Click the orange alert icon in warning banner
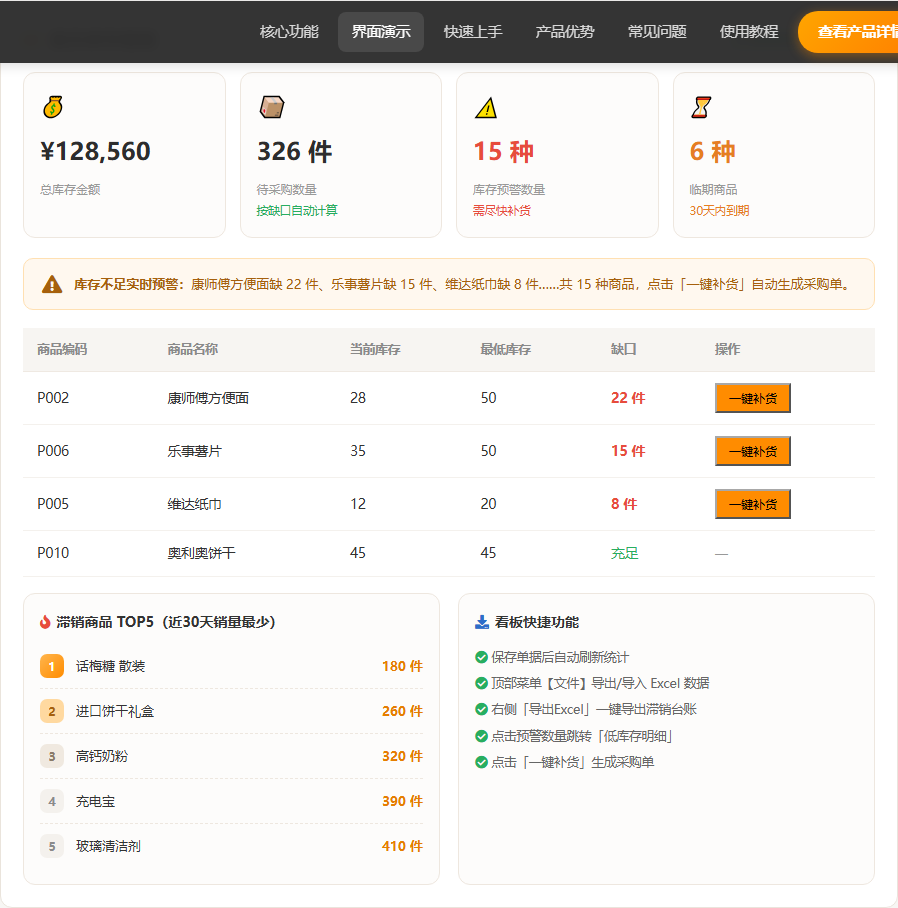Screen dimensions: 898x908 pyautogui.click(x=52, y=284)
